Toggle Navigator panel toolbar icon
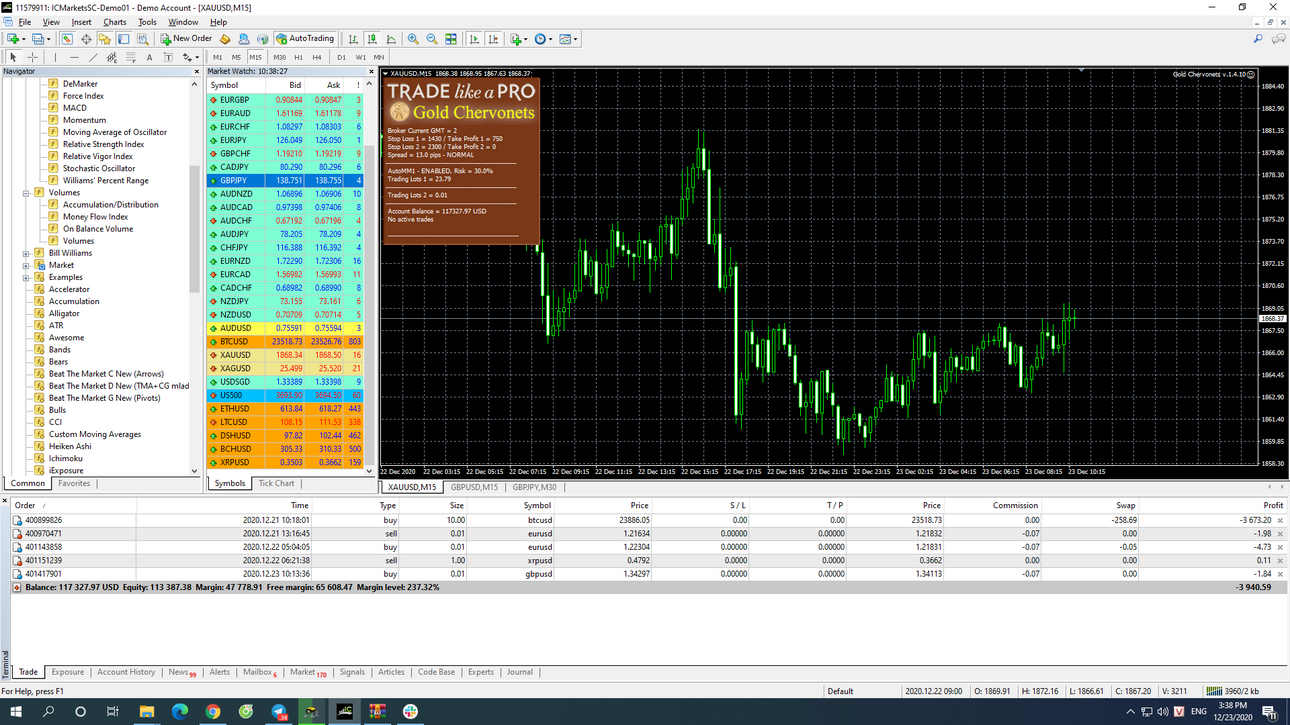The width and height of the screenshot is (1290, 725). [x=105, y=39]
